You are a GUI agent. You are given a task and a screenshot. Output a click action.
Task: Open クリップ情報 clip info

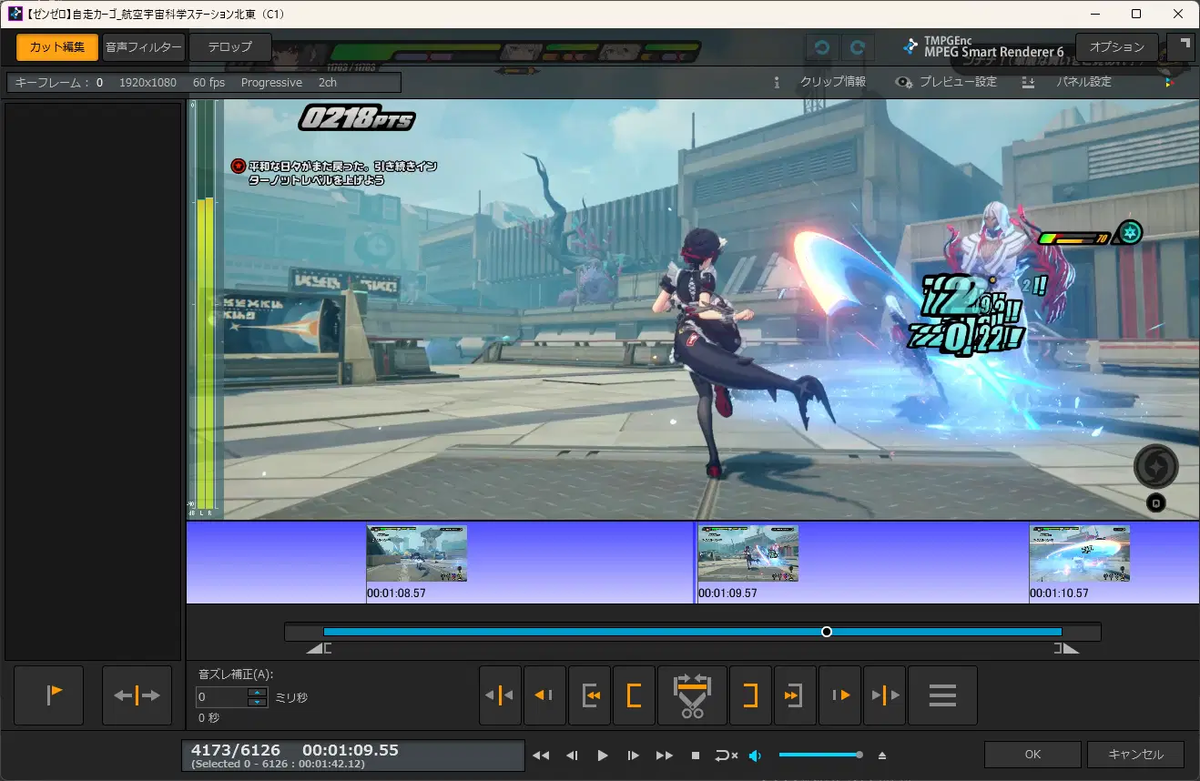tap(820, 82)
